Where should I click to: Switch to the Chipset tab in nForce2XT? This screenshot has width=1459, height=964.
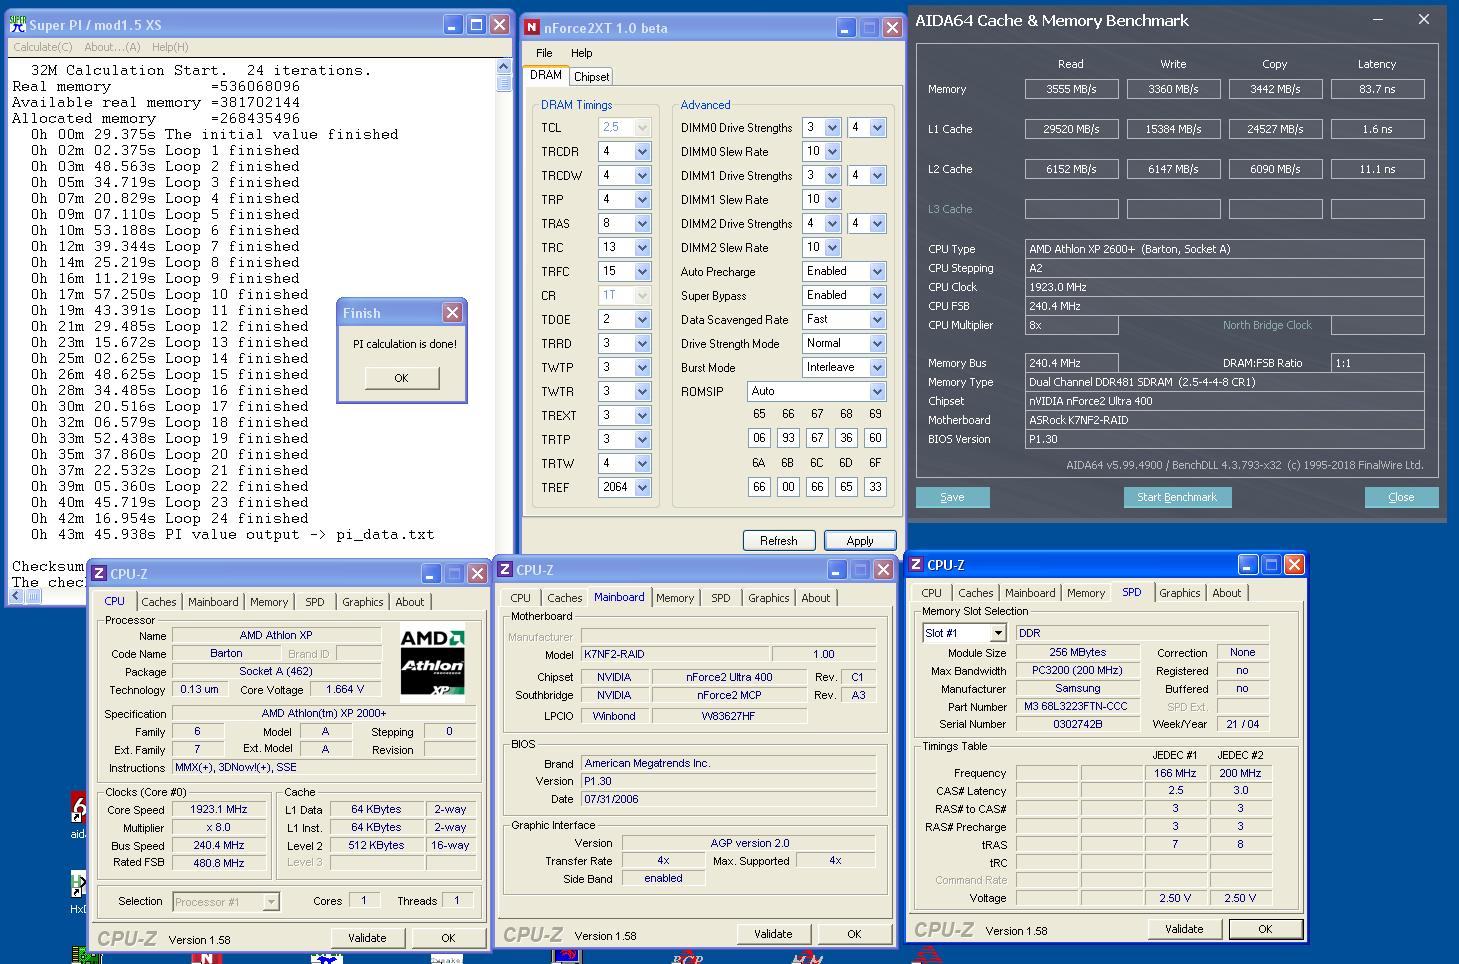pyautogui.click(x=591, y=77)
